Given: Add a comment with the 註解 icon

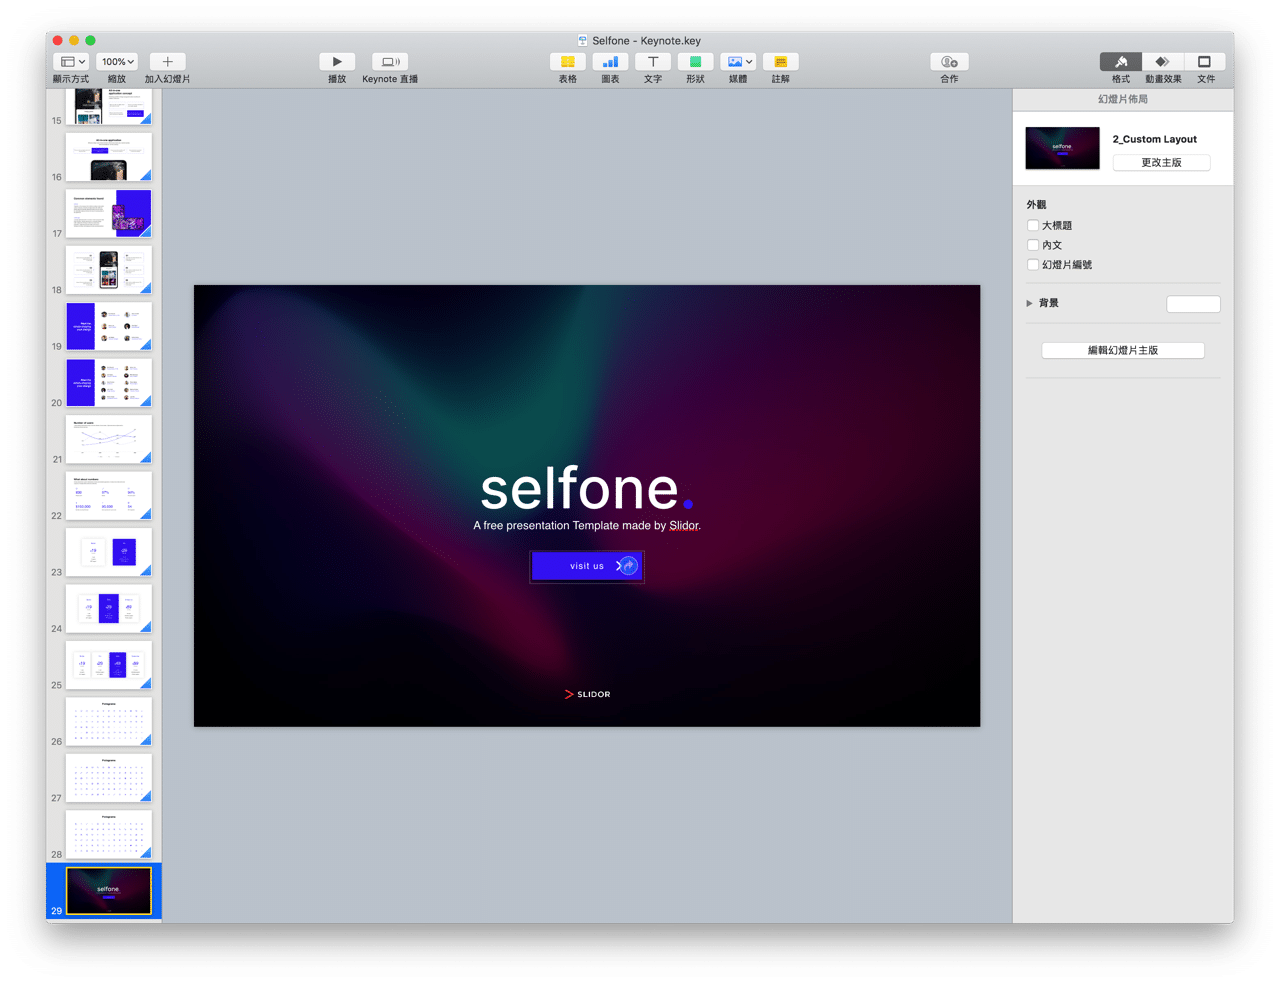Looking at the screenshot, I should tap(780, 62).
